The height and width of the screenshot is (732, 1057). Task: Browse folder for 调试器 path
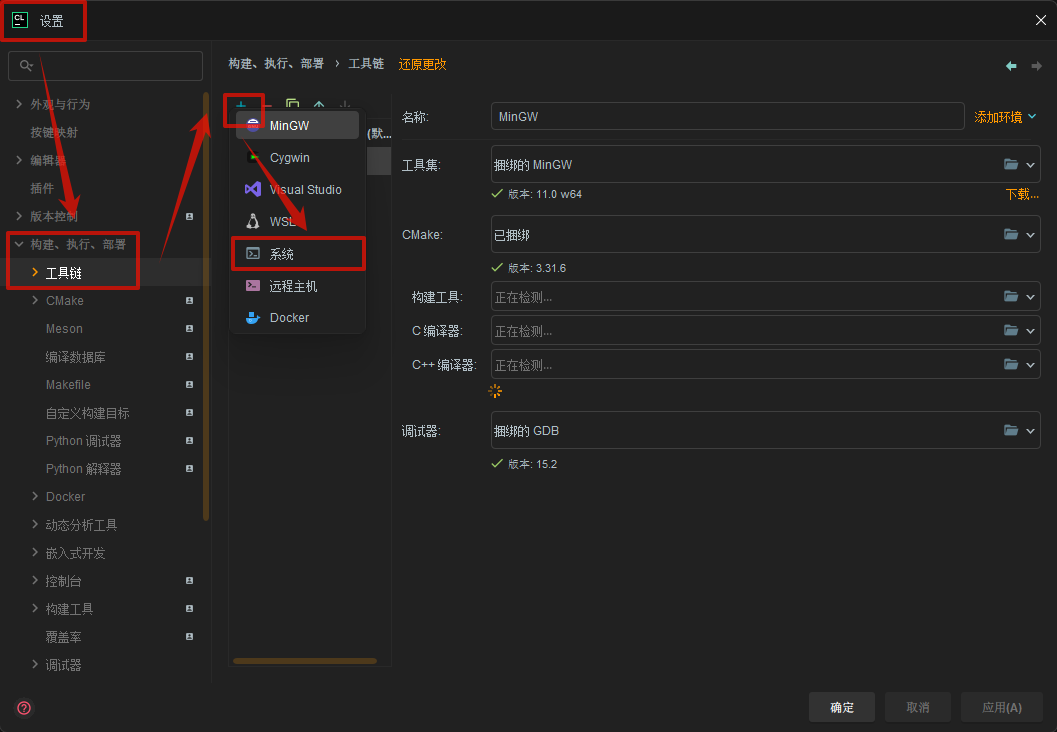[x=1010, y=430]
